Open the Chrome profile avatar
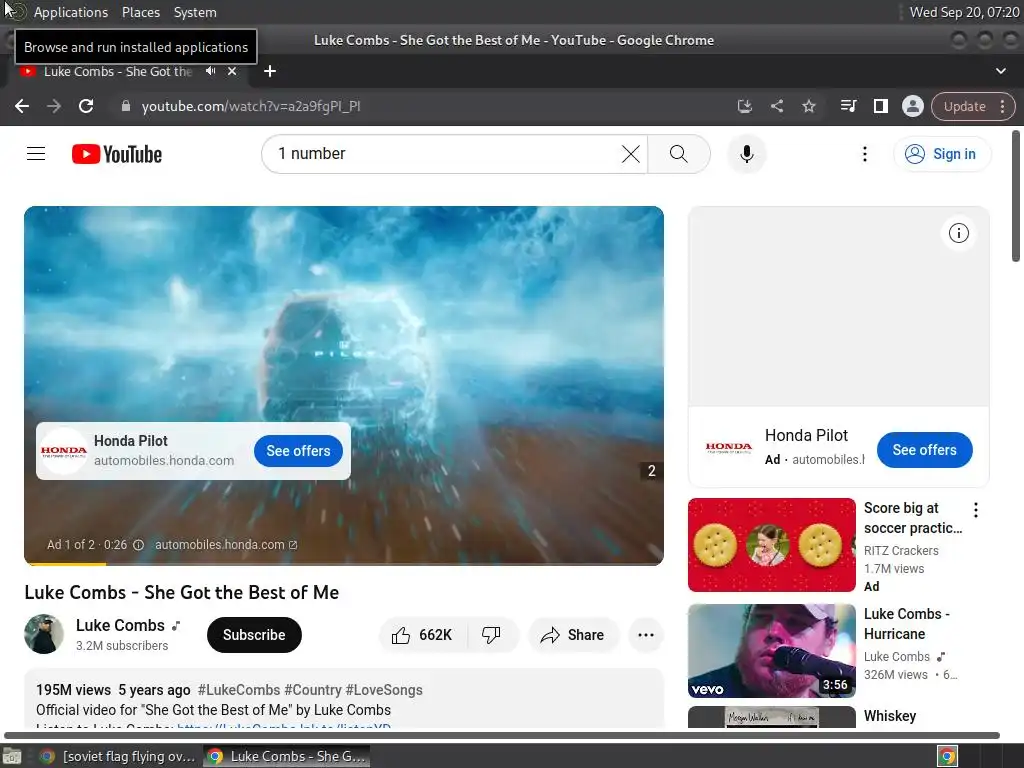1024x768 pixels. 912,106
